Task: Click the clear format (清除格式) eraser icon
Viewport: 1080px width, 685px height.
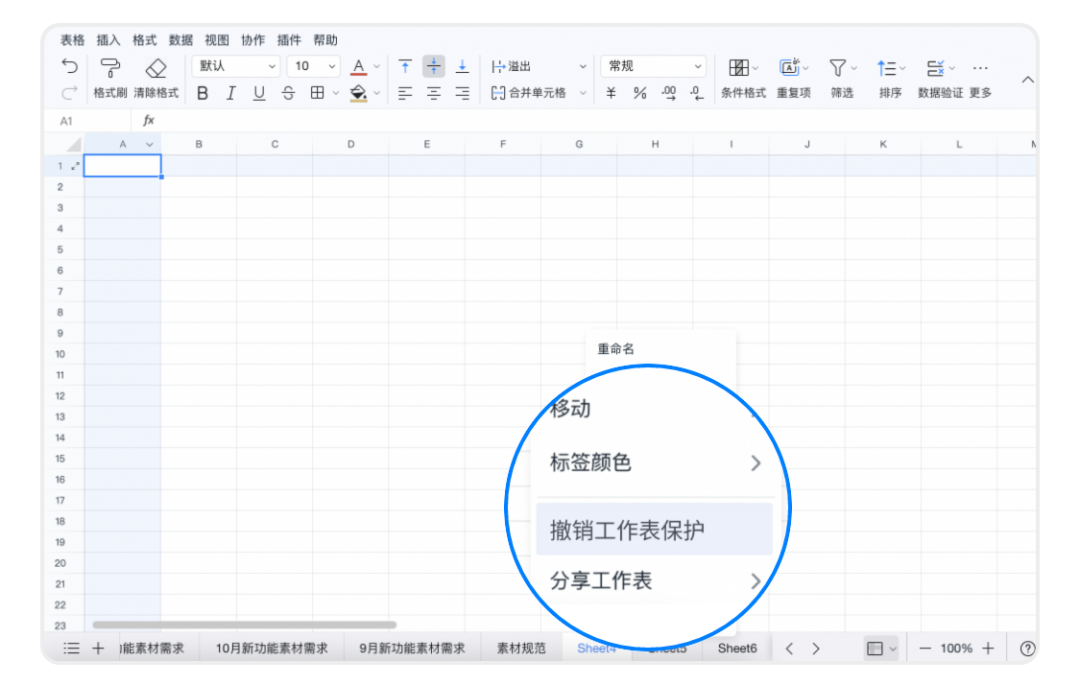Action: coord(156,68)
